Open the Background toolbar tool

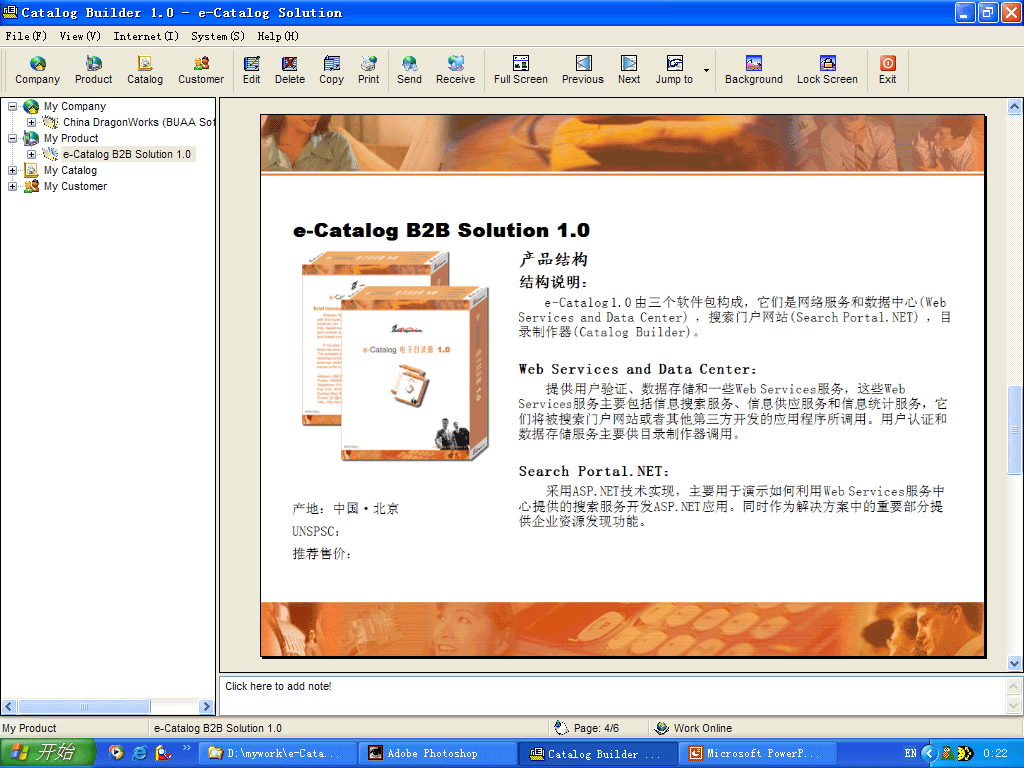(x=754, y=70)
